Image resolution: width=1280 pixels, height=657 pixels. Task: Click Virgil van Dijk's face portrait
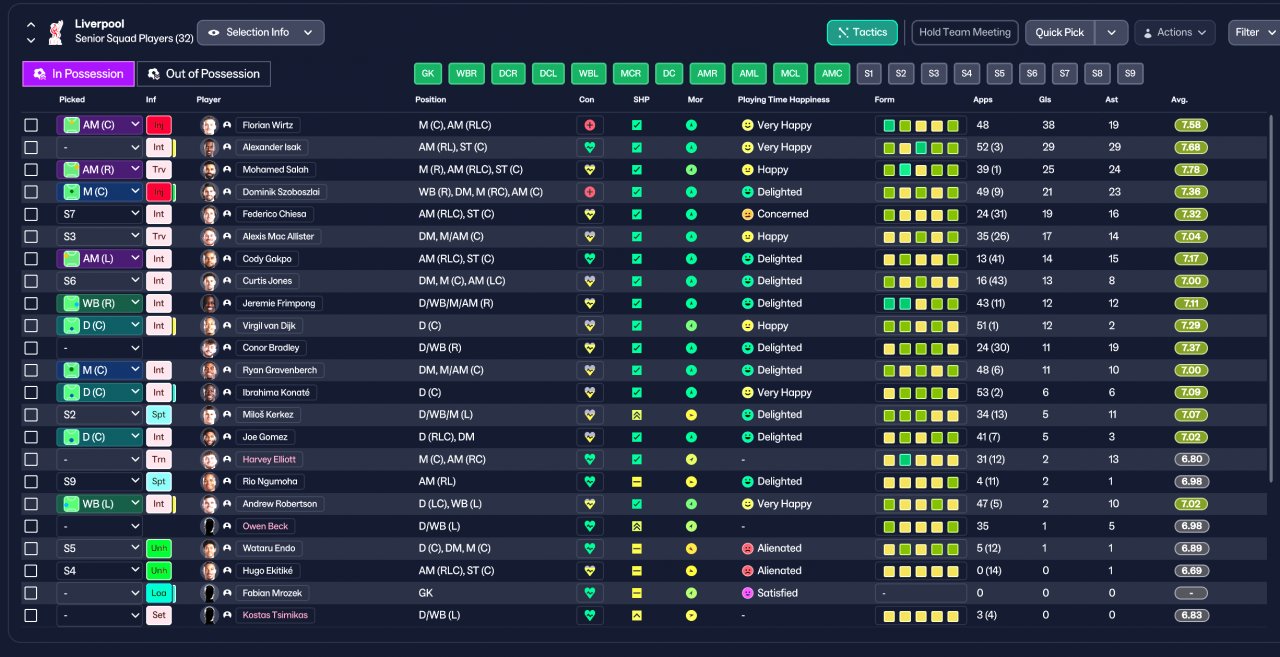(209, 326)
